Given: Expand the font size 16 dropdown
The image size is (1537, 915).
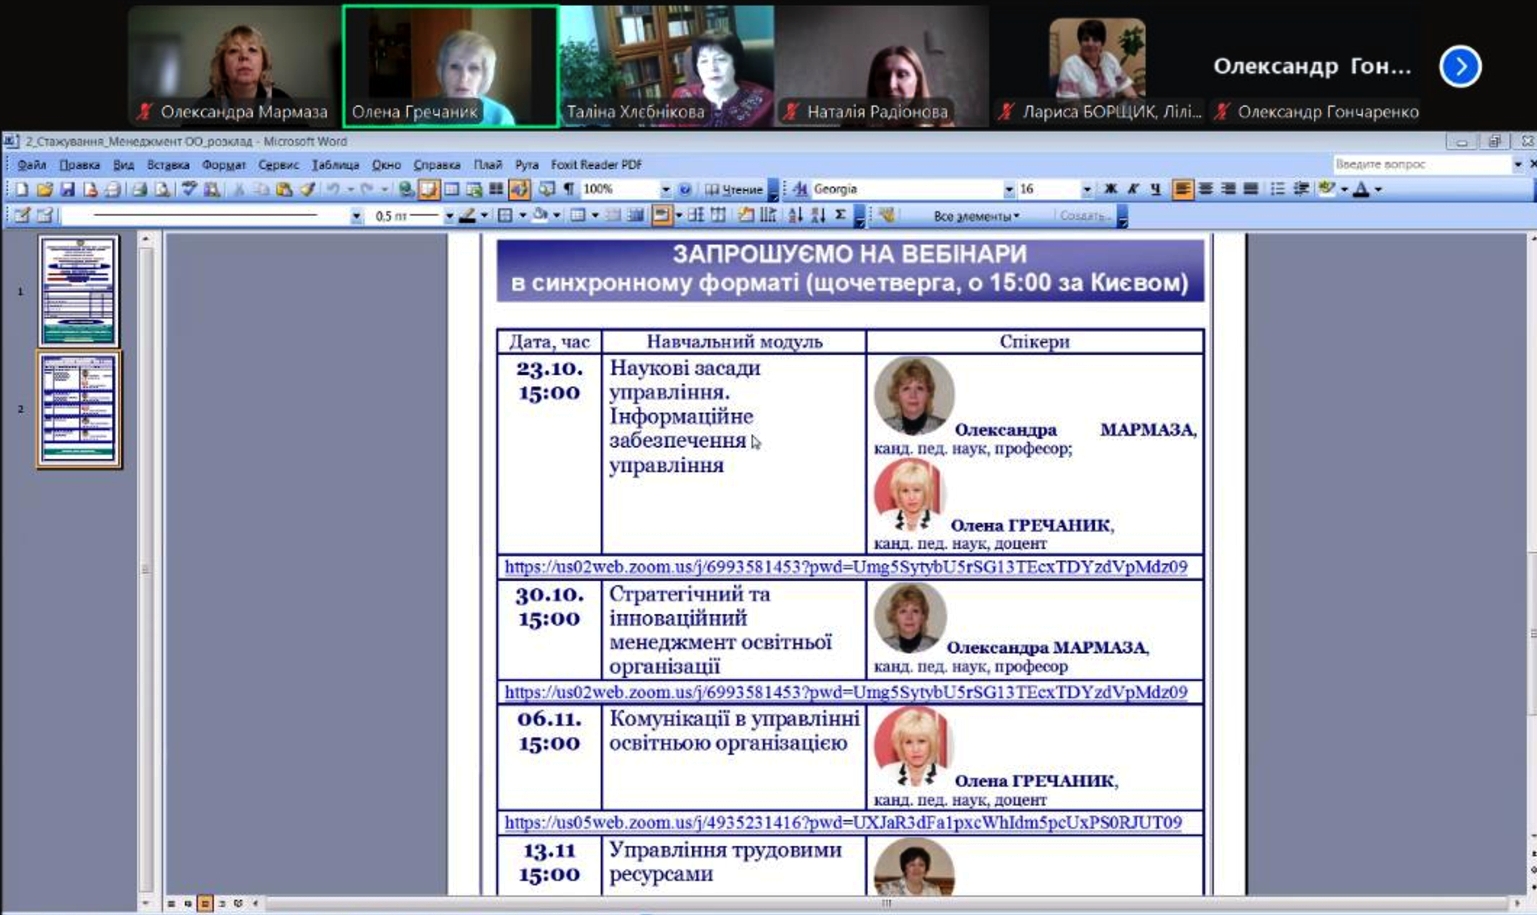Looking at the screenshot, I should (1087, 189).
